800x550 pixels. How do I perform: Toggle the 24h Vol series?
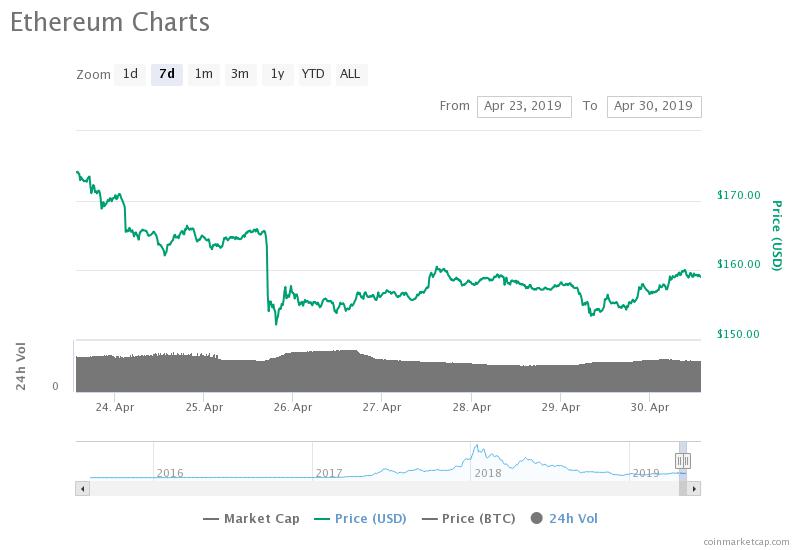[x=564, y=519]
